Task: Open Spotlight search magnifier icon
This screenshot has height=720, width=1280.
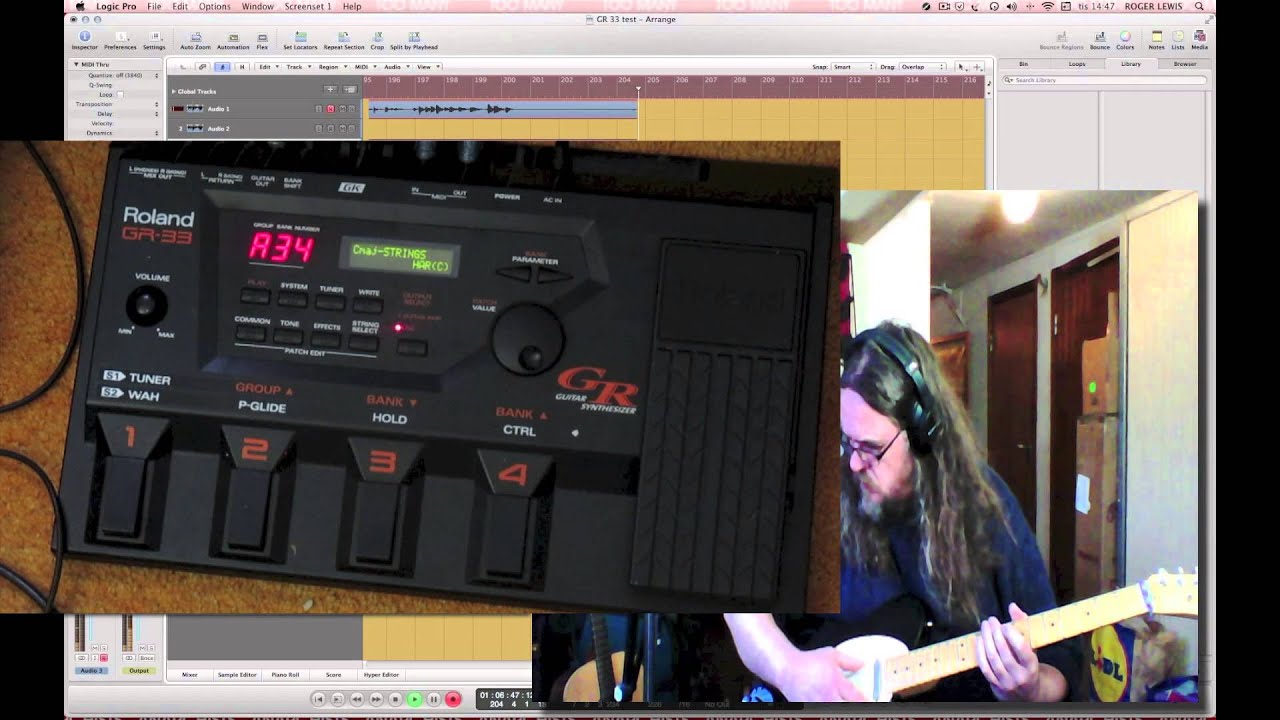Action: tap(1199, 6)
